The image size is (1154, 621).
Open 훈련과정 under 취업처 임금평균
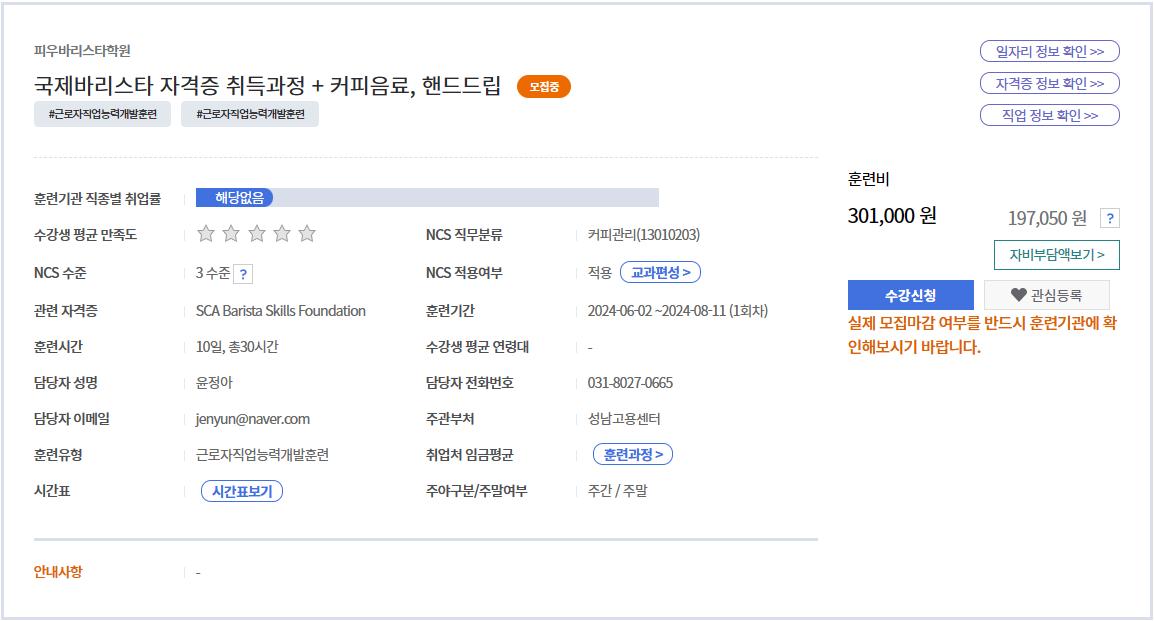tap(633, 455)
